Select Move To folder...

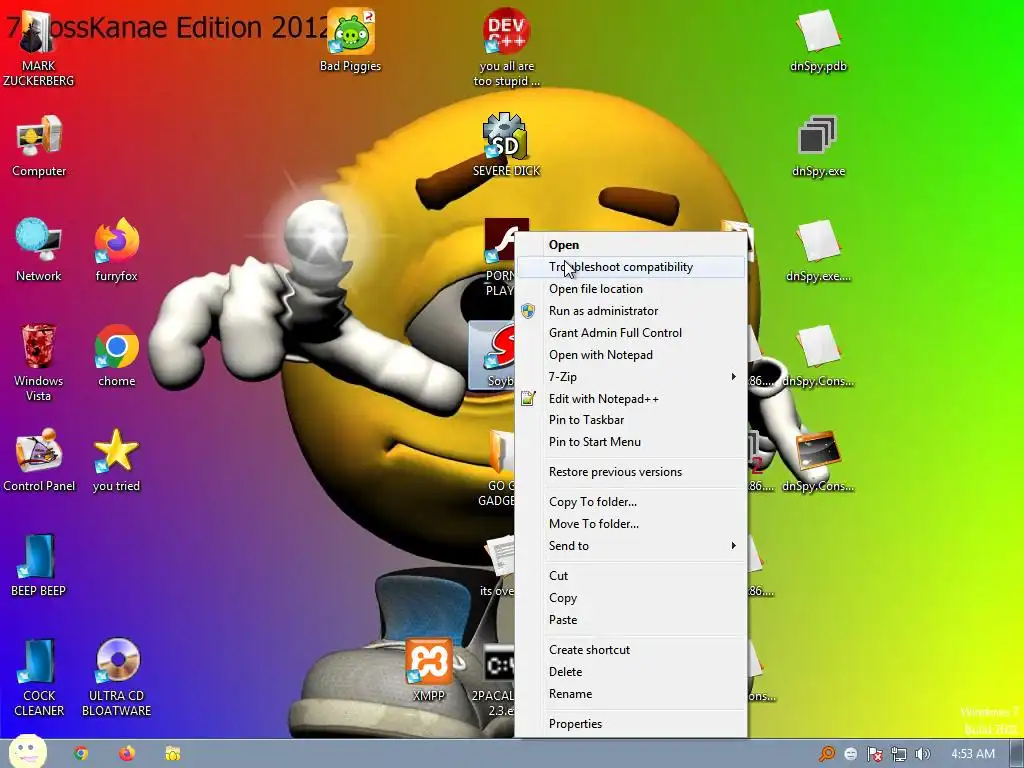[x=631, y=524]
